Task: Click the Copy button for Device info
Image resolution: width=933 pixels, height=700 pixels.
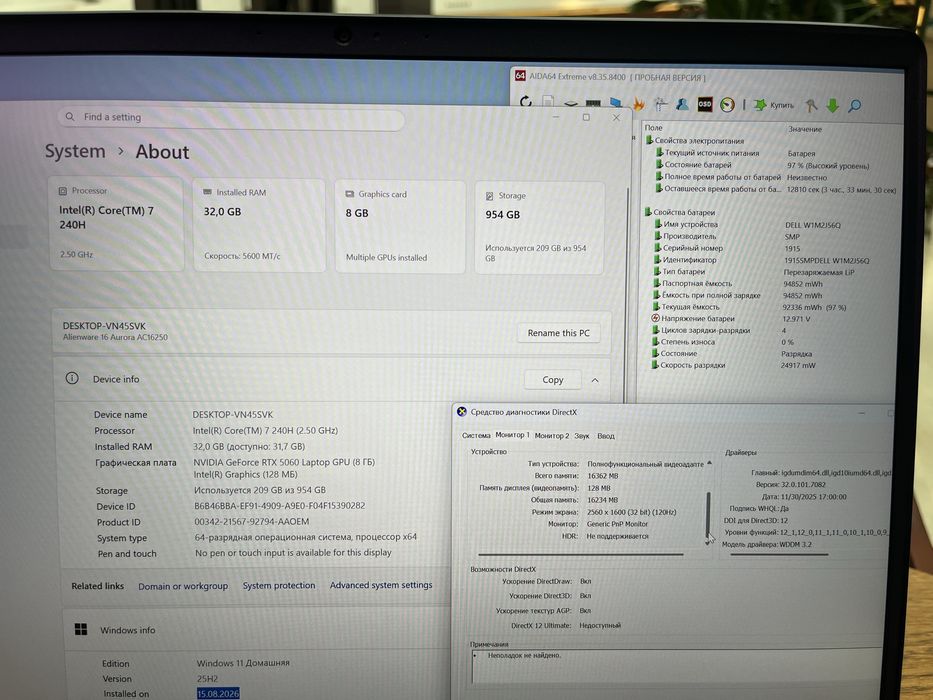Action: [x=552, y=379]
